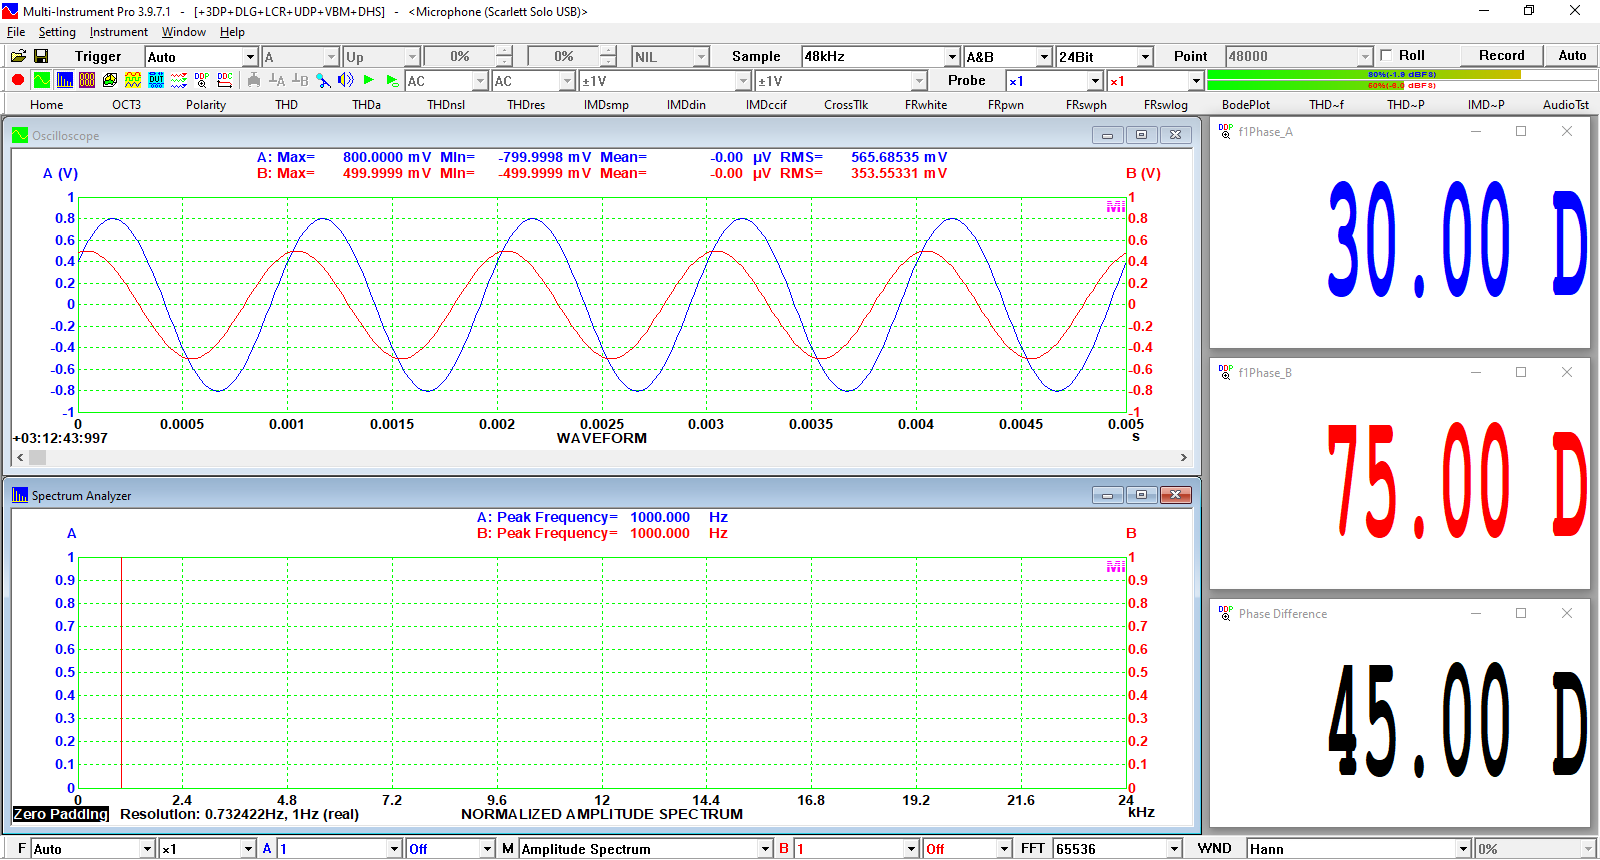Open the Oscilloscope via green sine icon

tap(41, 80)
